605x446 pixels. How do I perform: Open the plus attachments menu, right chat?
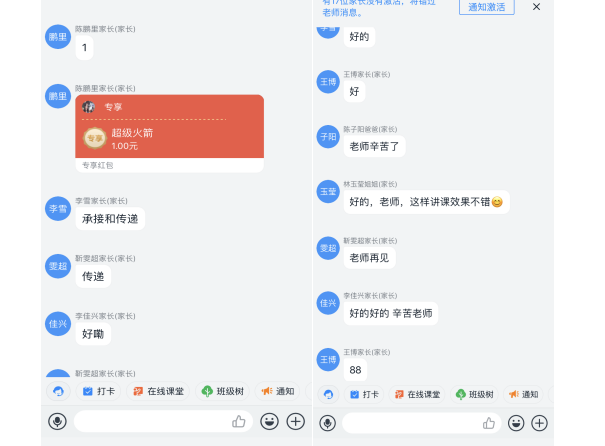(539, 423)
